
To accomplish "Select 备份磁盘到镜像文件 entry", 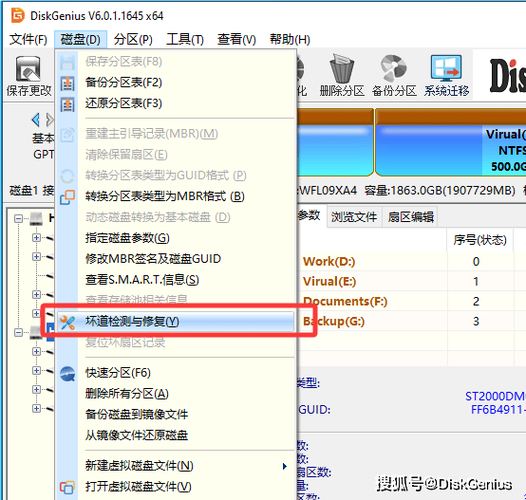I will tap(176, 414).
